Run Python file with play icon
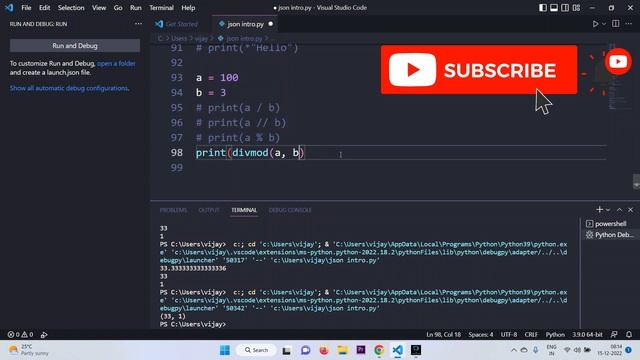The width and height of the screenshot is (640, 360). 595,24
